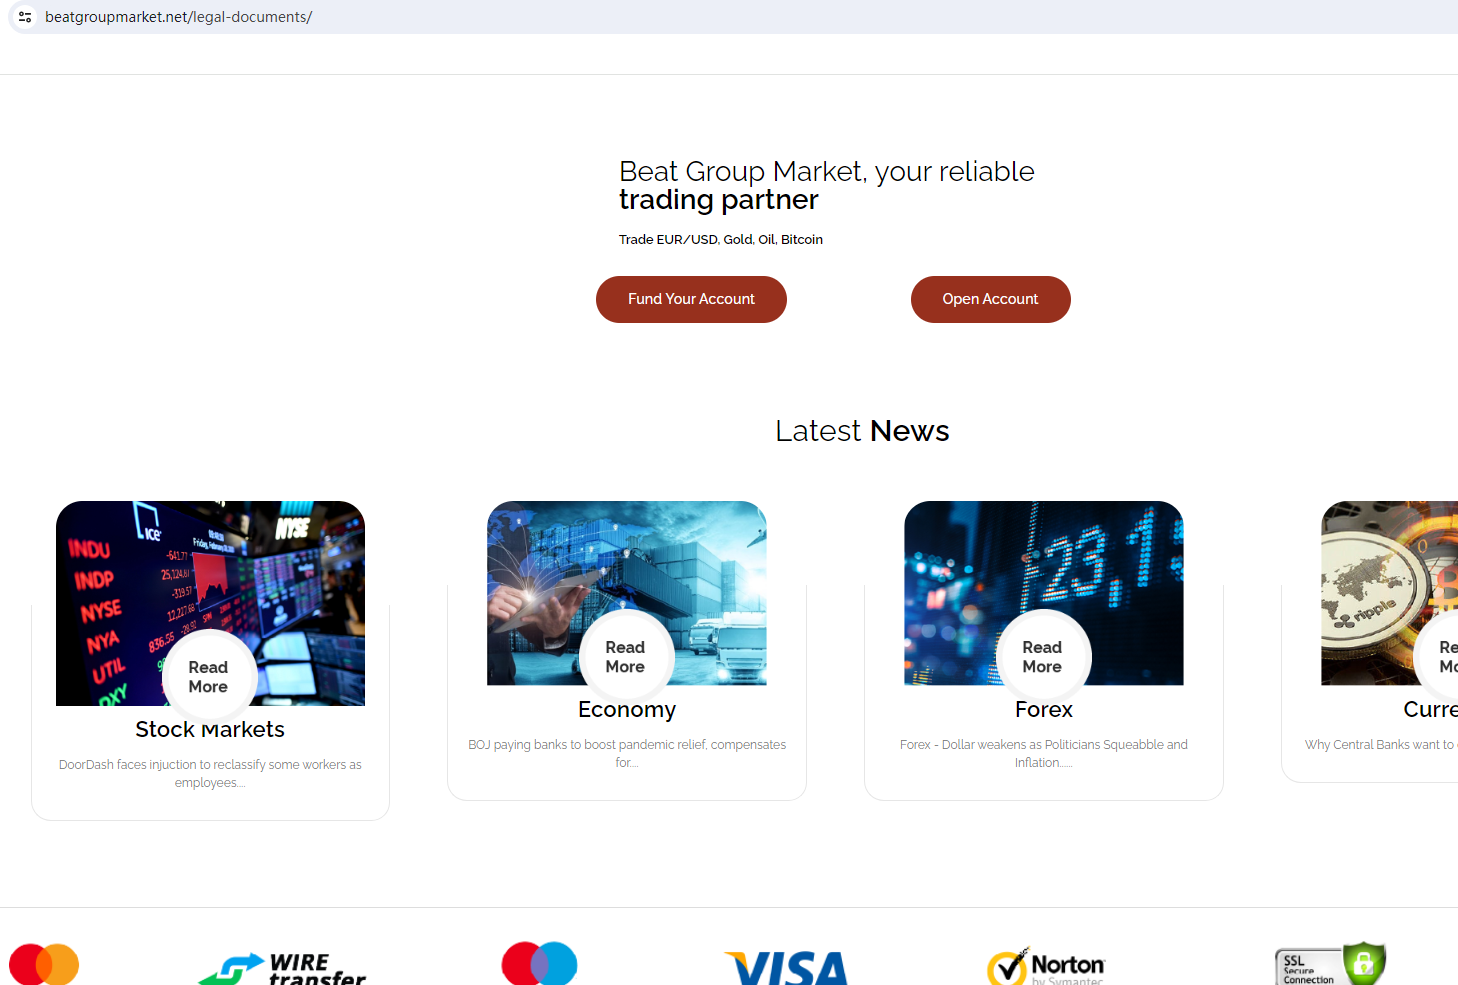
Task: Click the SSL Secure Connection badge
Action: [x=1330, y=964]
